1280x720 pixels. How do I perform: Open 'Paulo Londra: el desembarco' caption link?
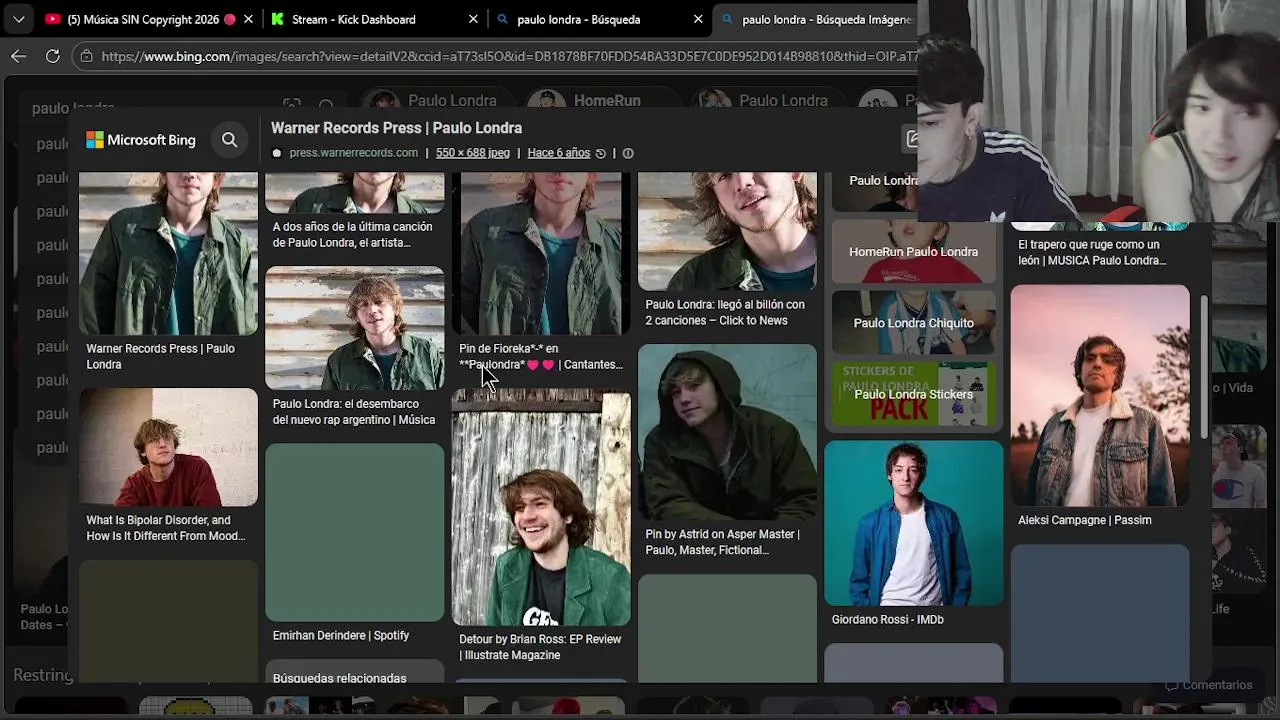click(353, 412)
